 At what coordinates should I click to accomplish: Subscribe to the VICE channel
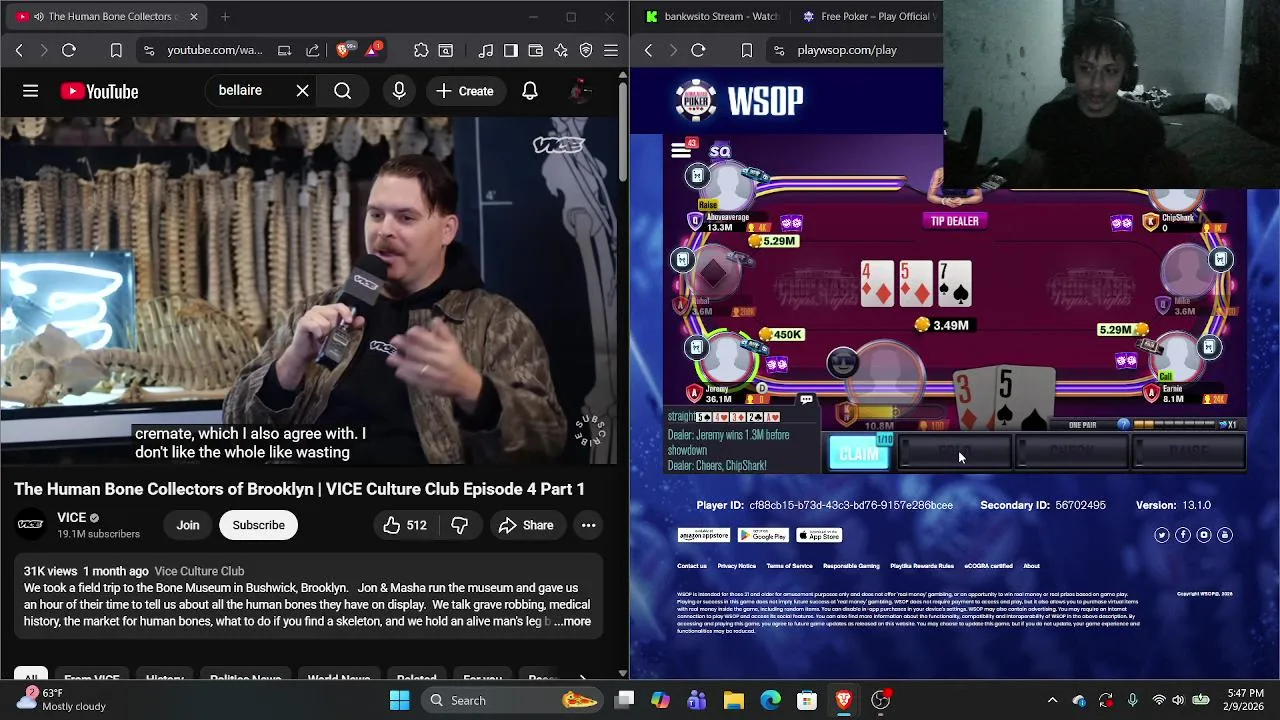pyautogui.click(x=258, y=525)
